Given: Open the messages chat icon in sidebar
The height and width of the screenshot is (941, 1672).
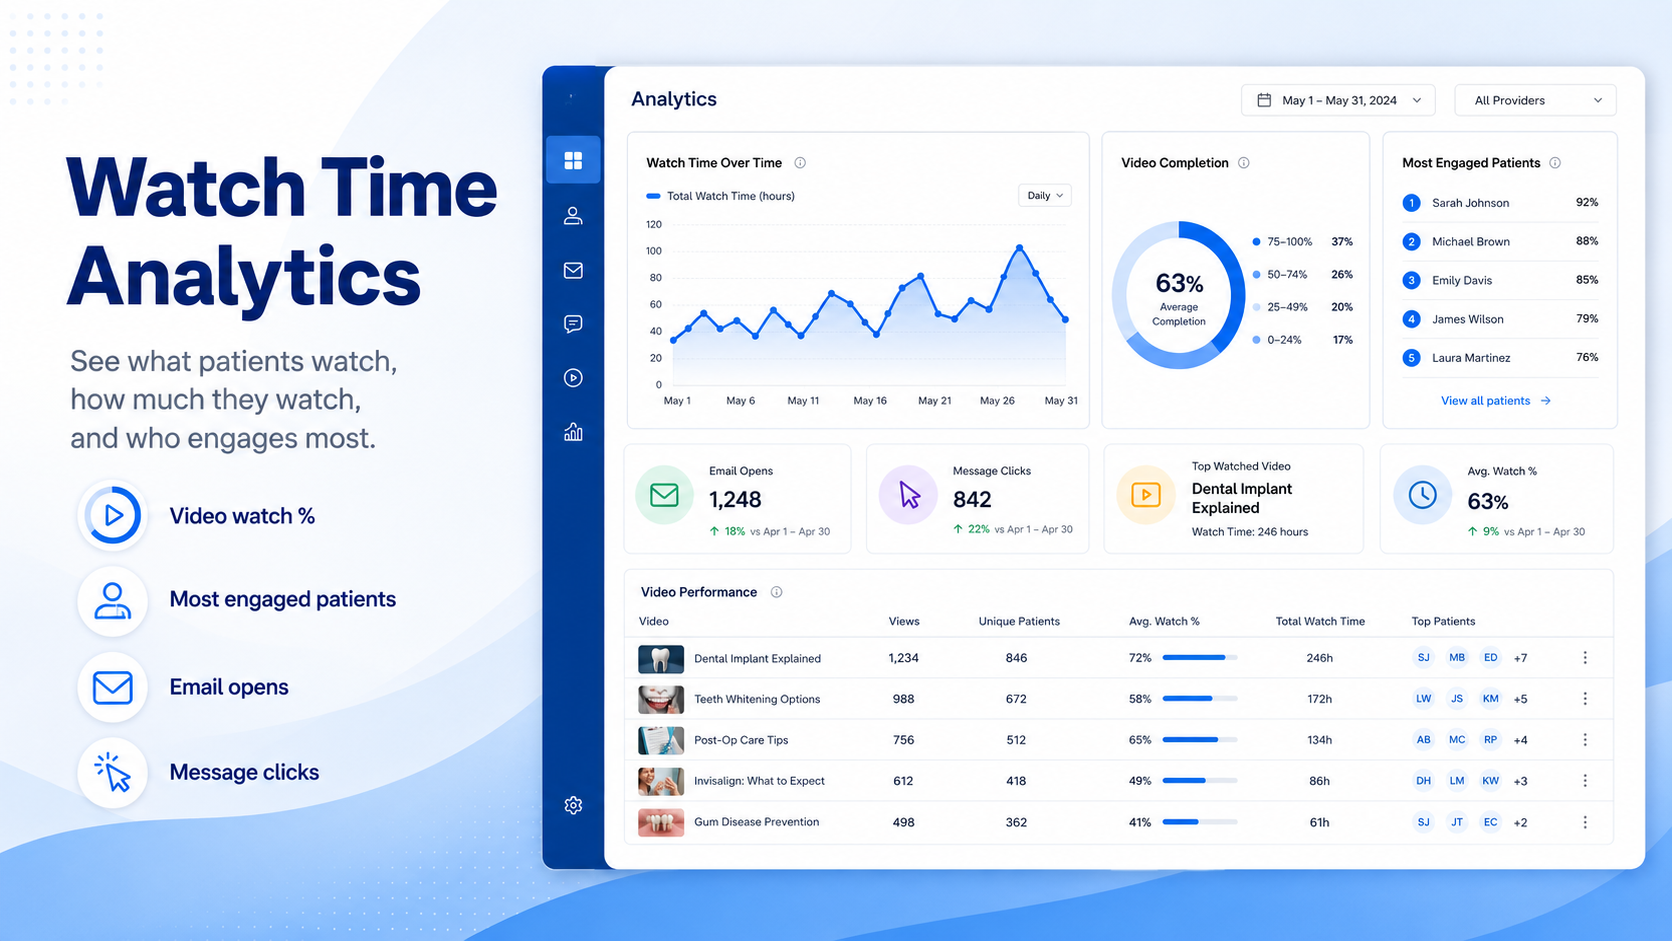Looking at the screenshot, I should tap(573, 324).
